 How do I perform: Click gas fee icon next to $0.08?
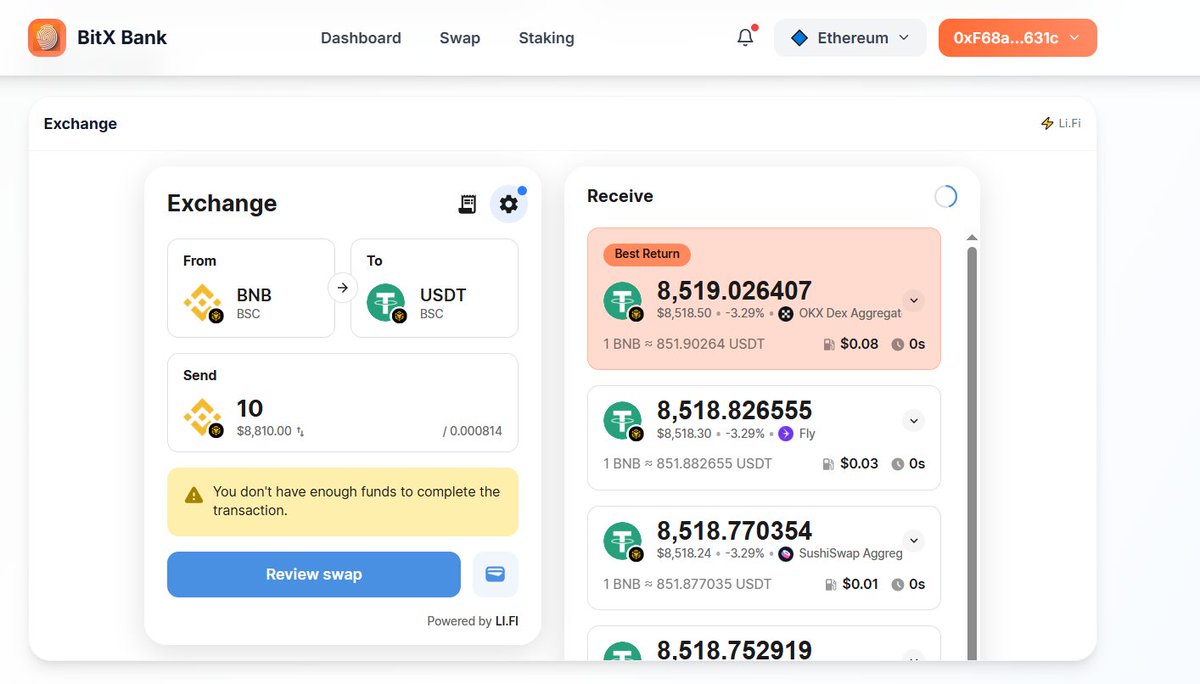click(828, 344)
